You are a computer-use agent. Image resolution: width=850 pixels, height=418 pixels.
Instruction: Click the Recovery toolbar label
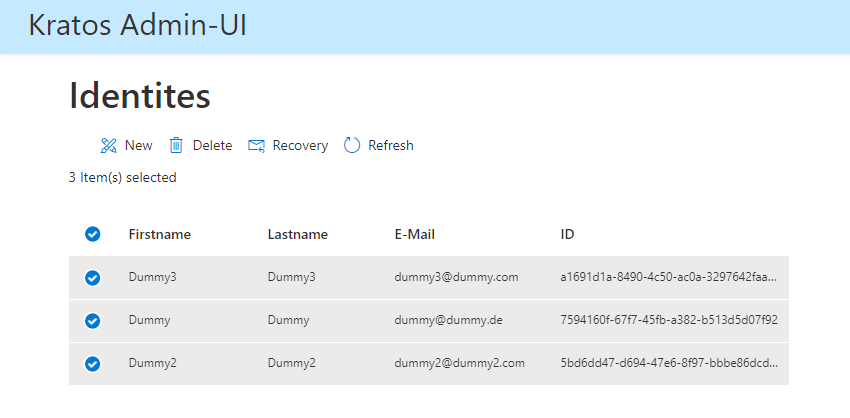[300, 145]
